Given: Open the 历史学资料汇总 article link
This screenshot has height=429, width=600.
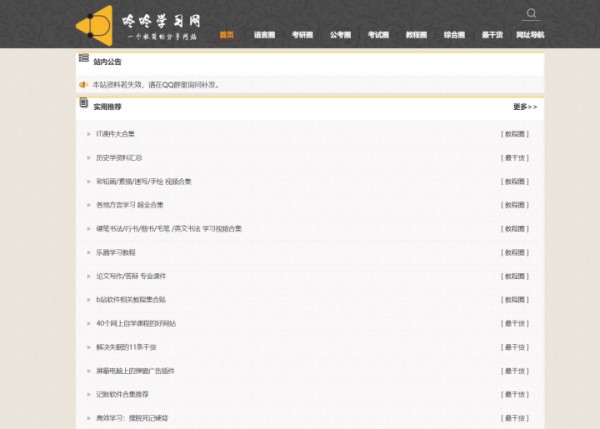Looking at the screenshot, I should pyautogui.click(x=119, y=158).
